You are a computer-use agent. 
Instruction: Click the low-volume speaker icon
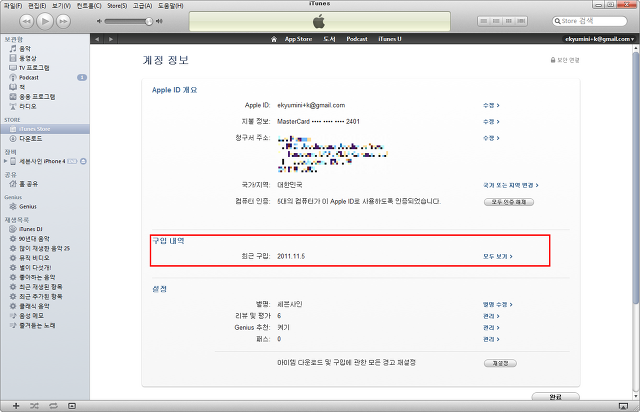point(99,21)
